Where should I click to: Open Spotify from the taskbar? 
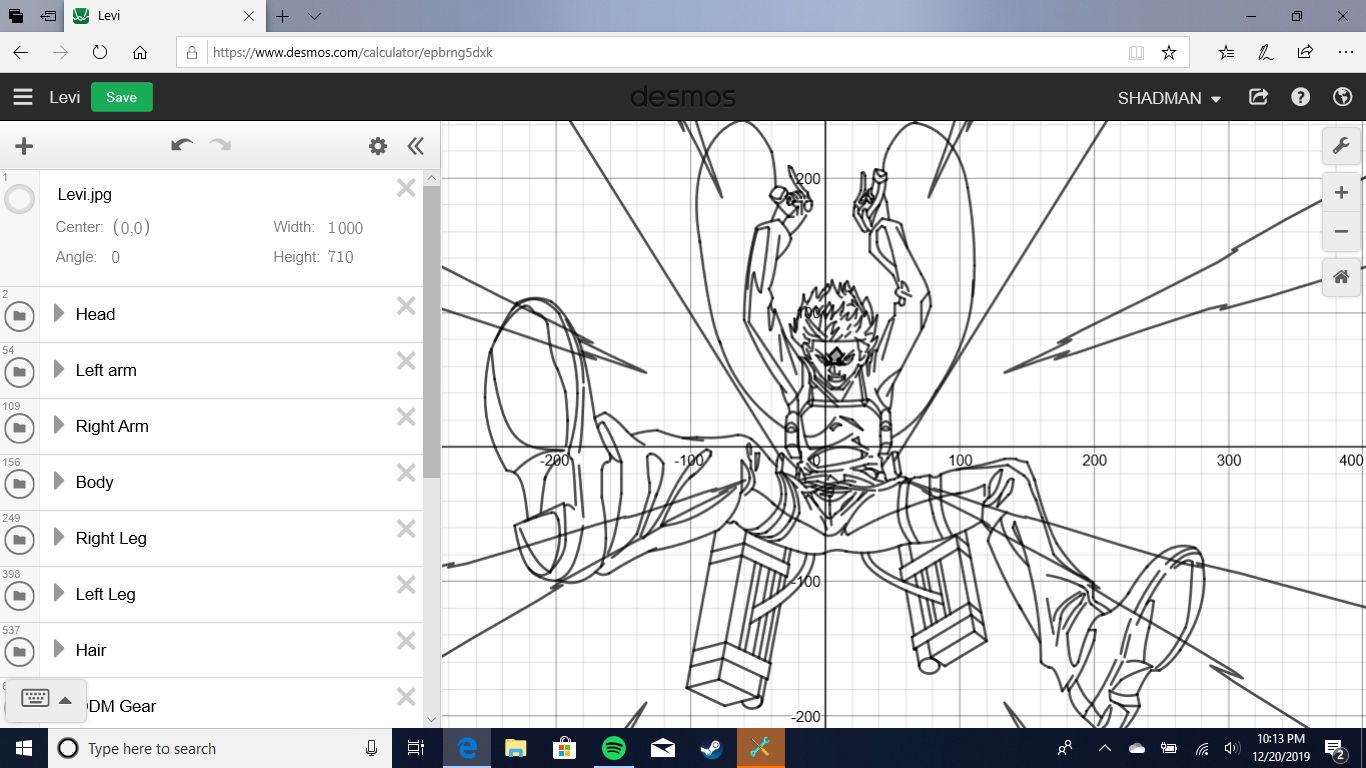[x=613, y=748]
